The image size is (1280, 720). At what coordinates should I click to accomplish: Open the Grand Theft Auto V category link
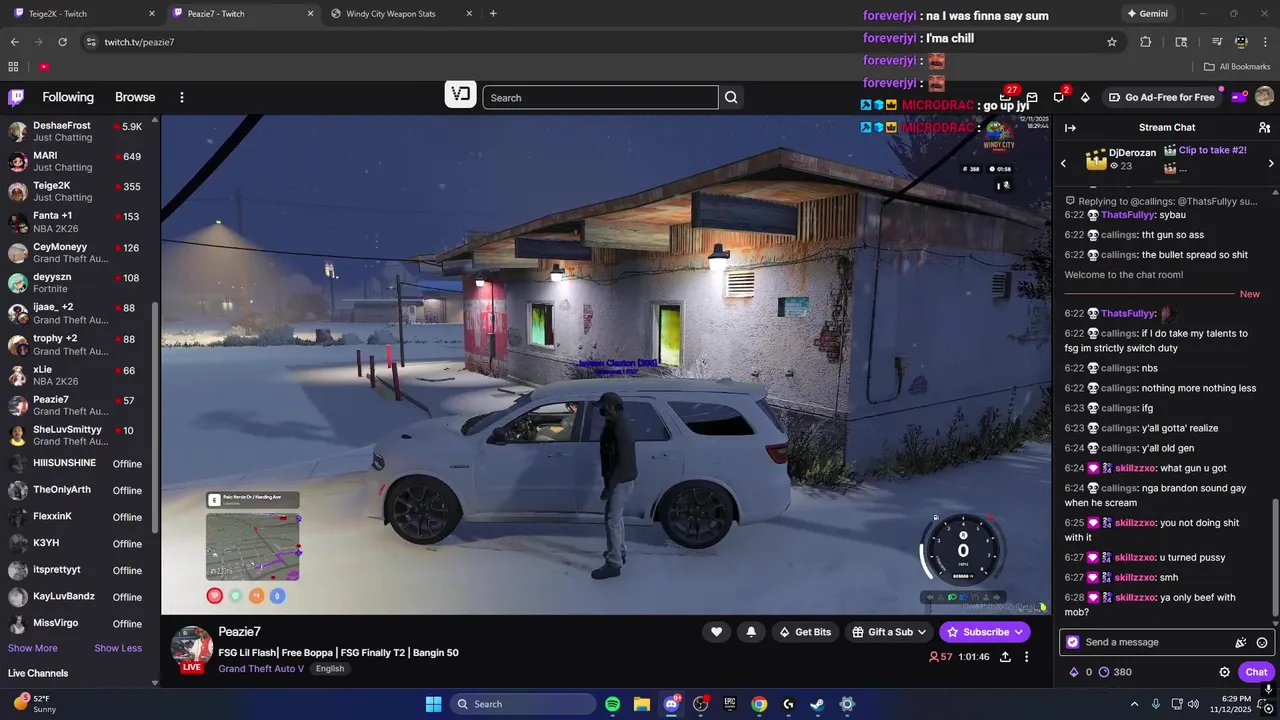[261, 668]
